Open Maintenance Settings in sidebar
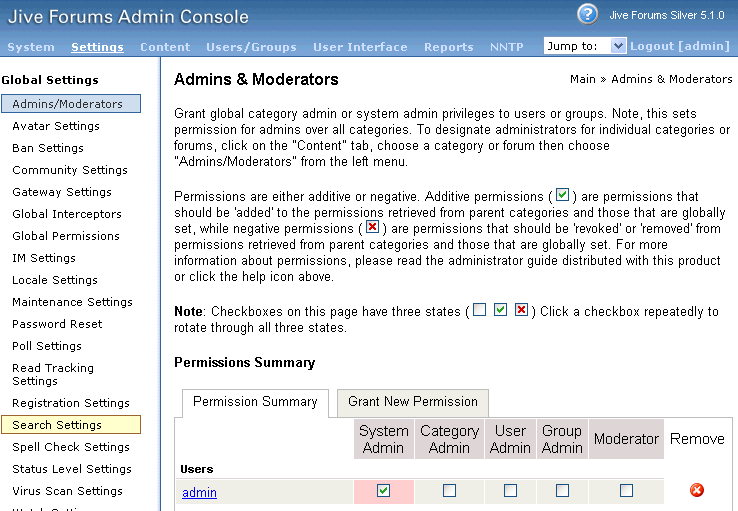Viewport: 738px width, 511px height. (x=72, y=302)
